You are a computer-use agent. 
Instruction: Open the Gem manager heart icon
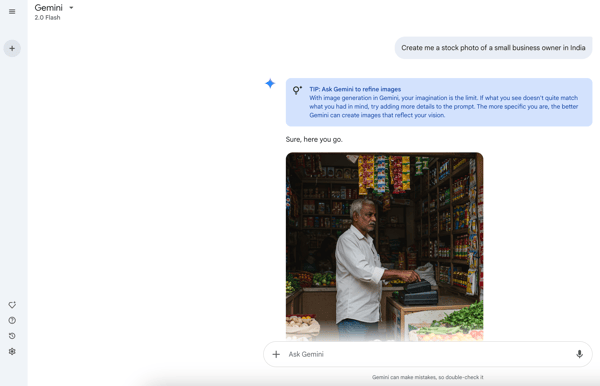click(12, 305)
